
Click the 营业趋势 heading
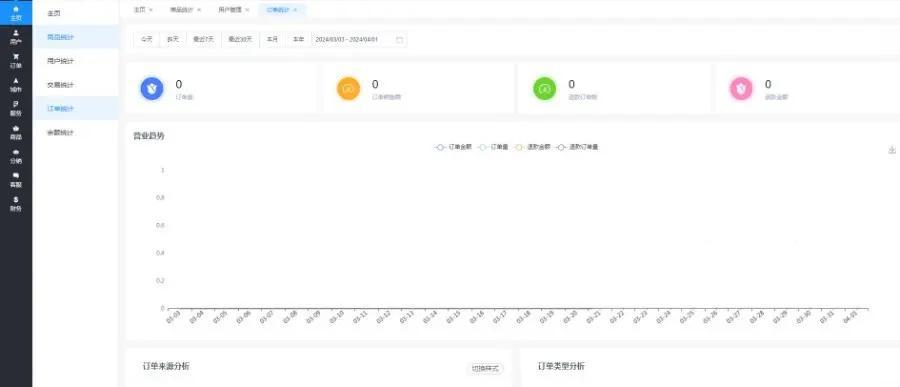tap(149, 136)
